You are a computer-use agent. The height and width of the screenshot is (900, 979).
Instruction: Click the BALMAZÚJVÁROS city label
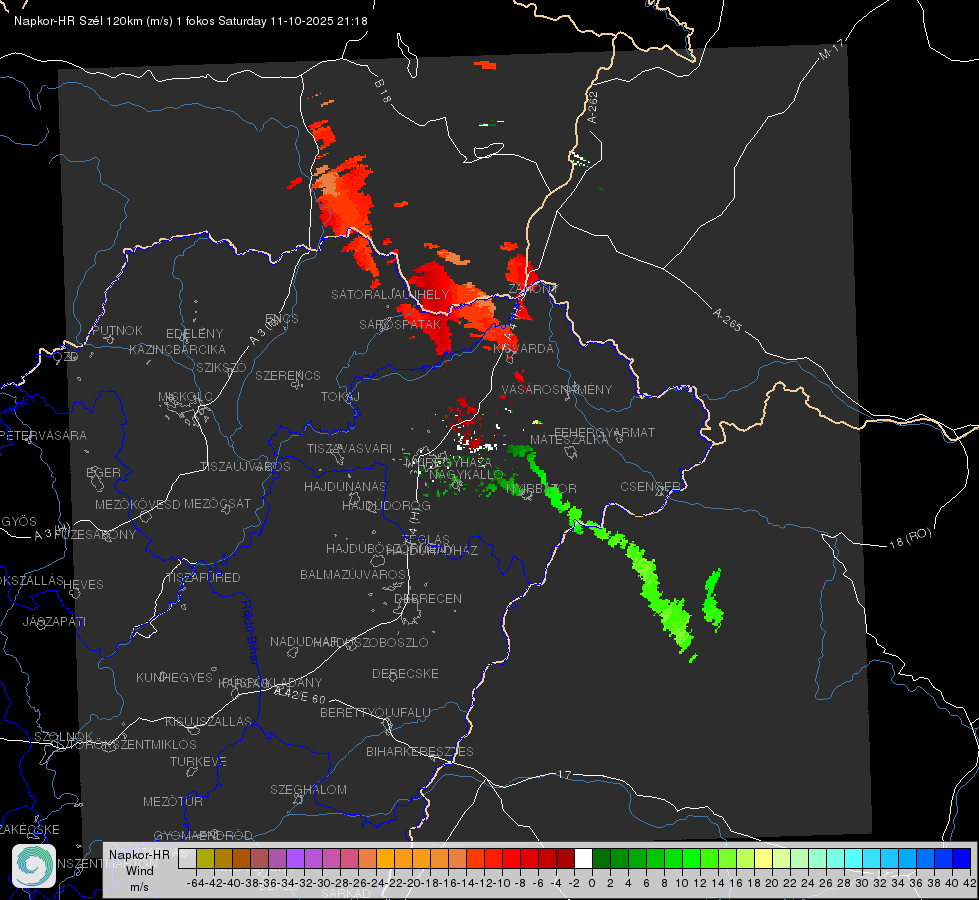click(353, 574)
